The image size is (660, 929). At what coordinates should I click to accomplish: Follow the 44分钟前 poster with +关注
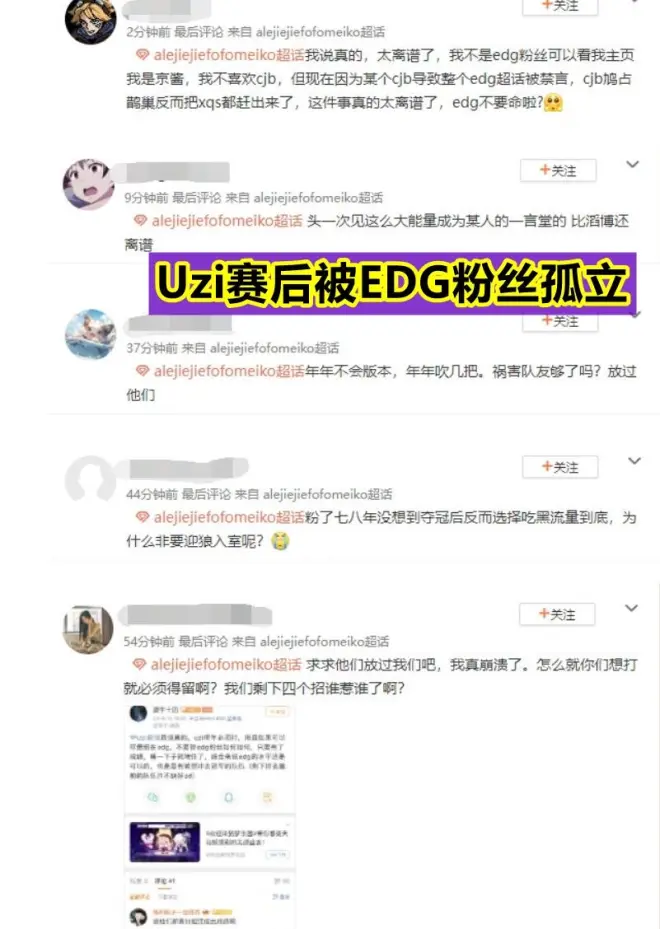pyautogui.click(x=560, y=467)
